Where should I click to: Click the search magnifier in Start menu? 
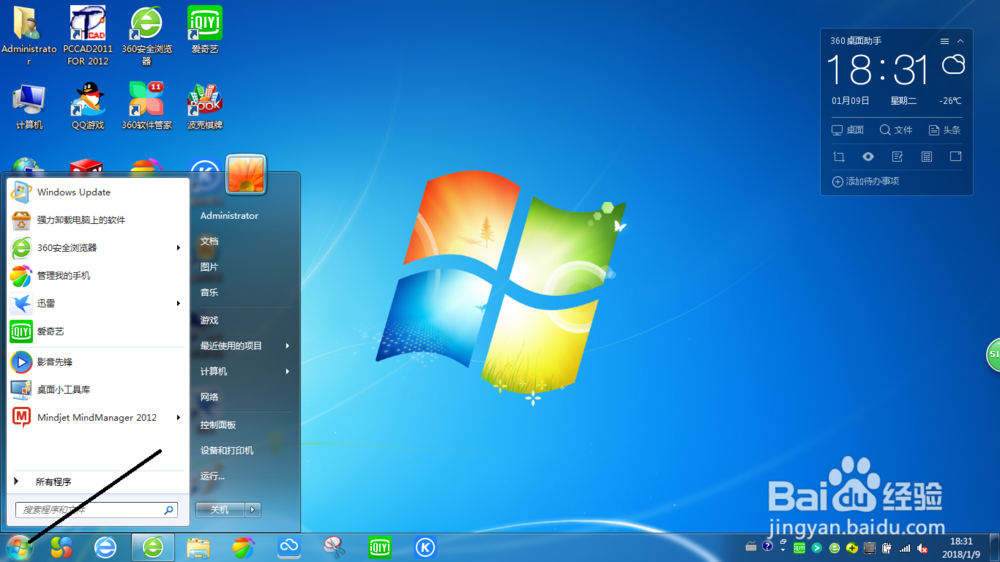coord(169,510)
